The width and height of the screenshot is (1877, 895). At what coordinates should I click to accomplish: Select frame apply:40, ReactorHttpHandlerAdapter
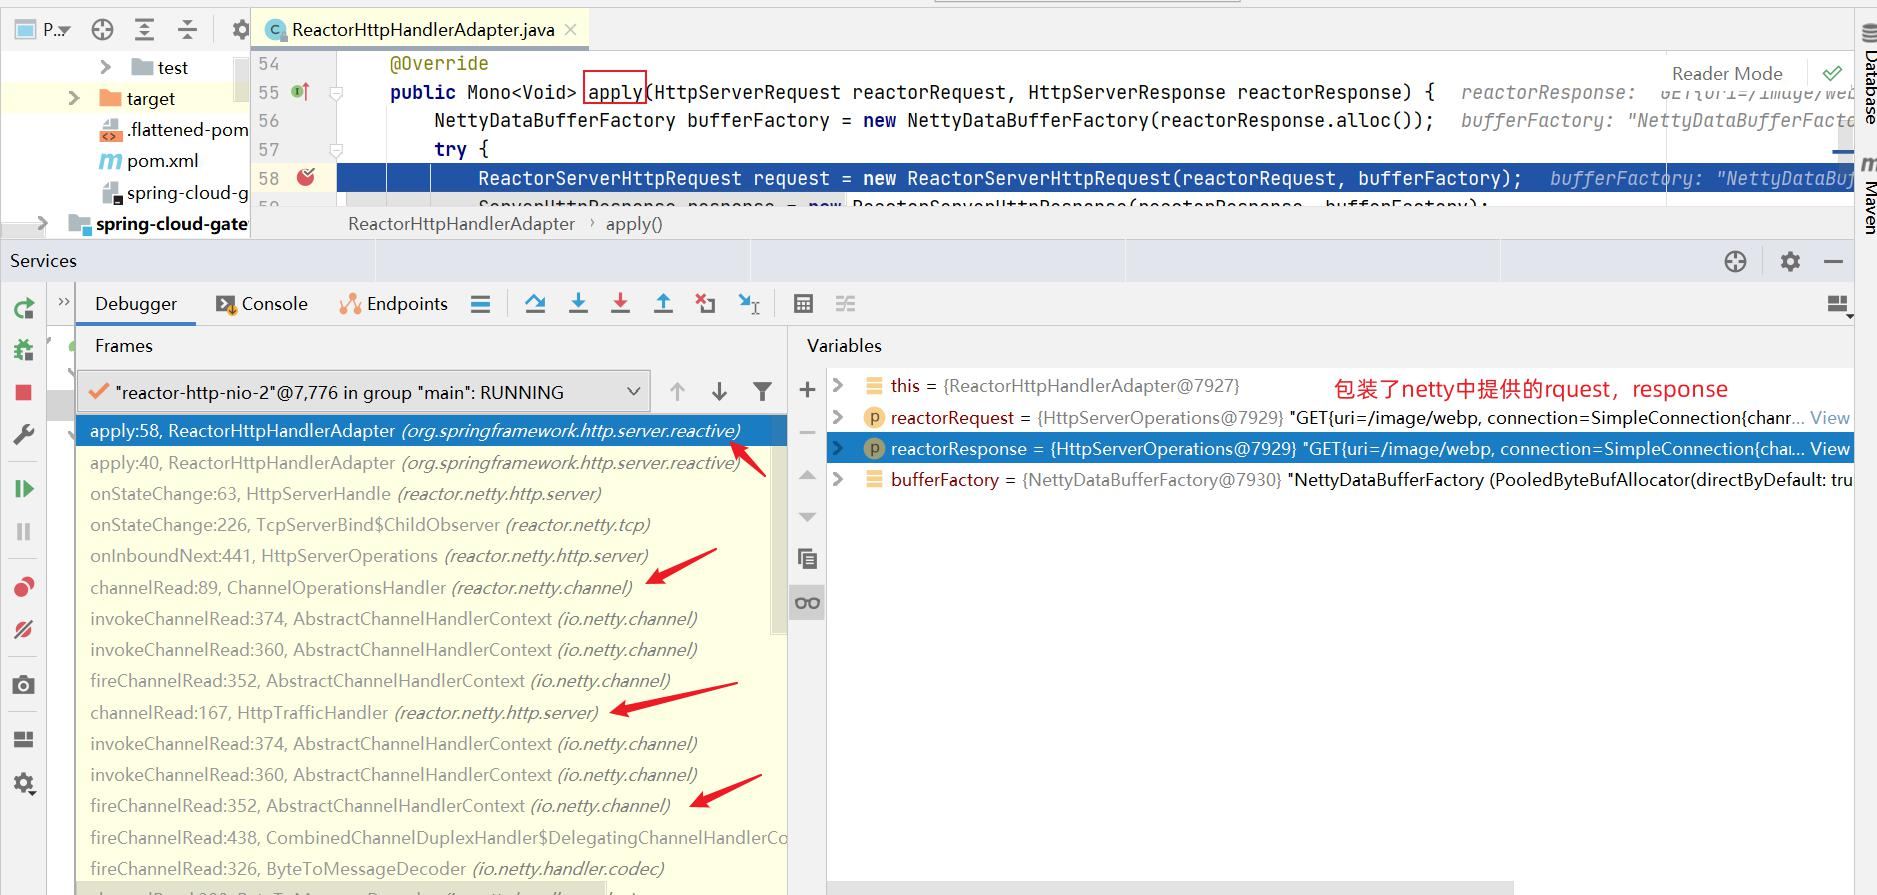pos(415,462)
